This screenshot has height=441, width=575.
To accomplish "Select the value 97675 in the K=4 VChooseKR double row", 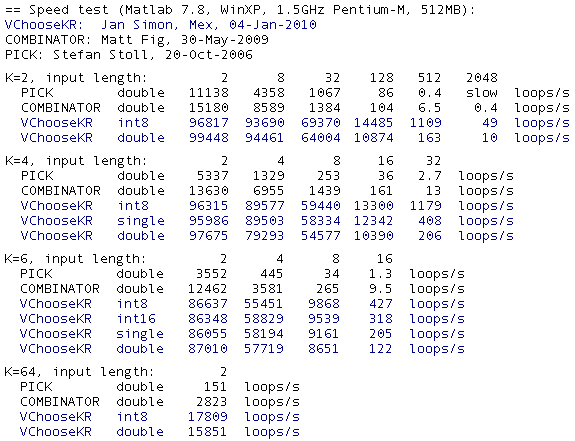I will coord(209,236).
